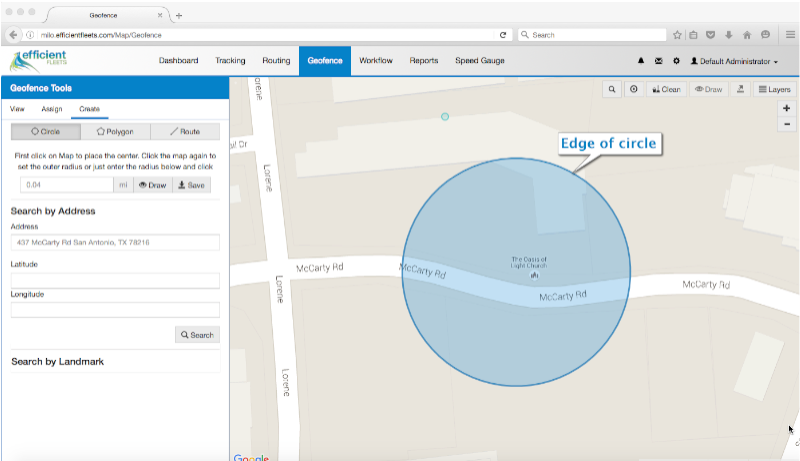800x461 pixels.
Task: Click the browser Search box
Action: (592, 35)
